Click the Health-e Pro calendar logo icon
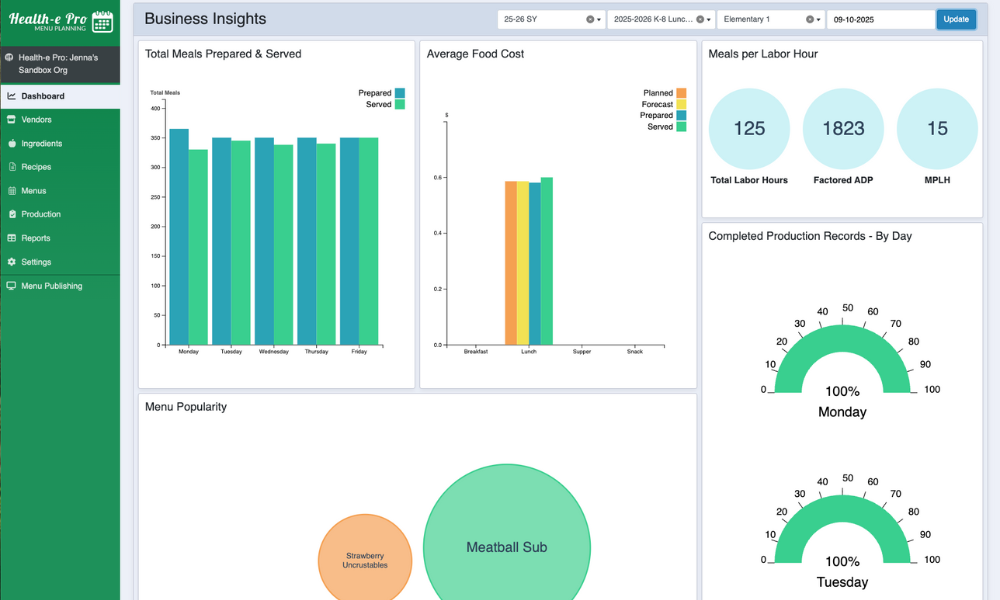 coord(102,22)
